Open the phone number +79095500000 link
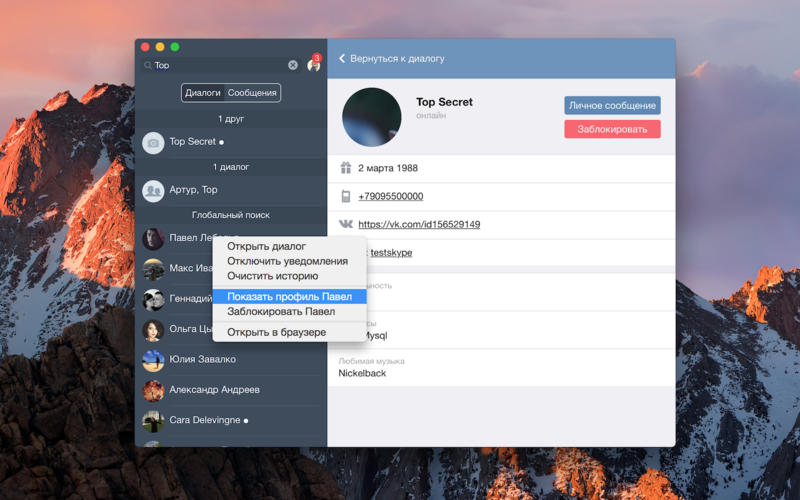Viewport: 800px width, 500px height. [391, 196]
